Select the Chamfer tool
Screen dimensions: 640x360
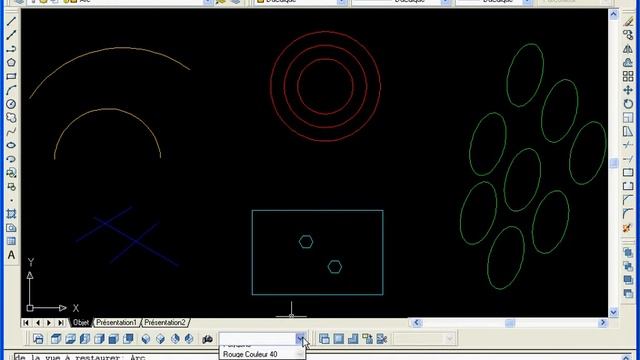628,200
